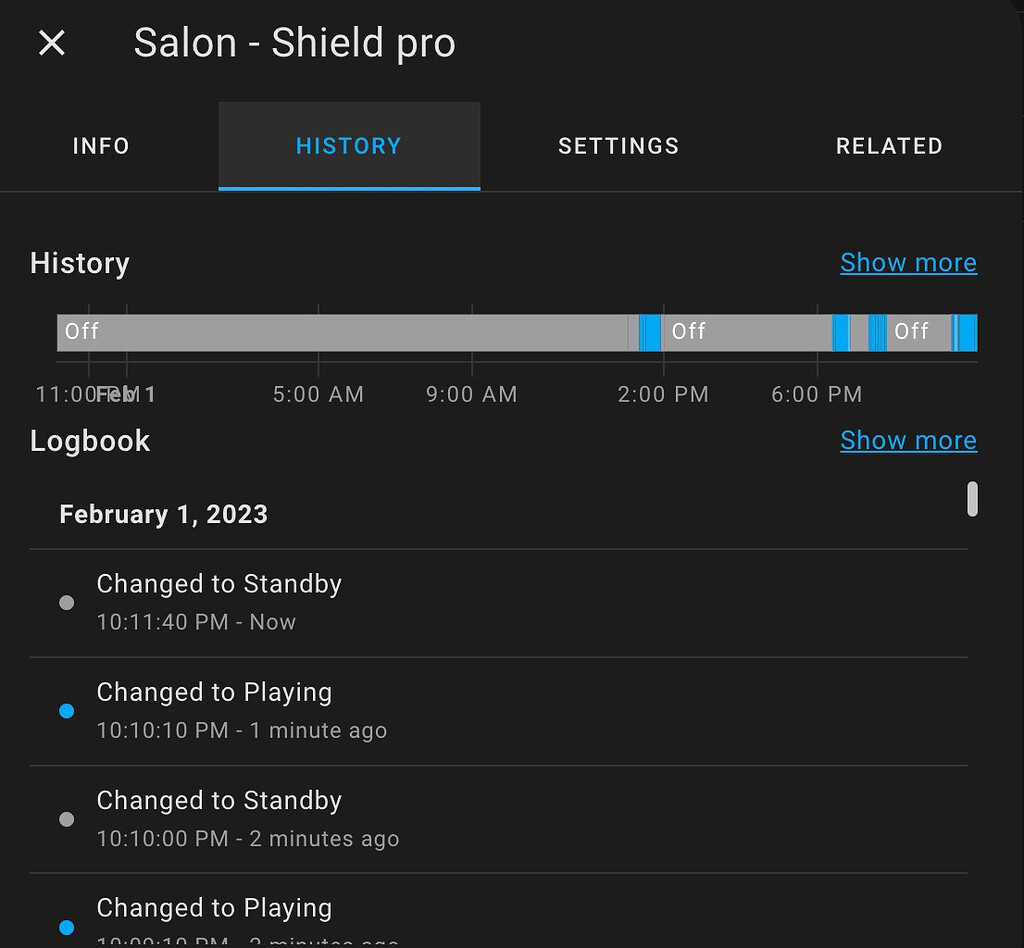Click a blue activity spike near 2:00 PM
1024x948 pixels.
[x=650, y=332]
